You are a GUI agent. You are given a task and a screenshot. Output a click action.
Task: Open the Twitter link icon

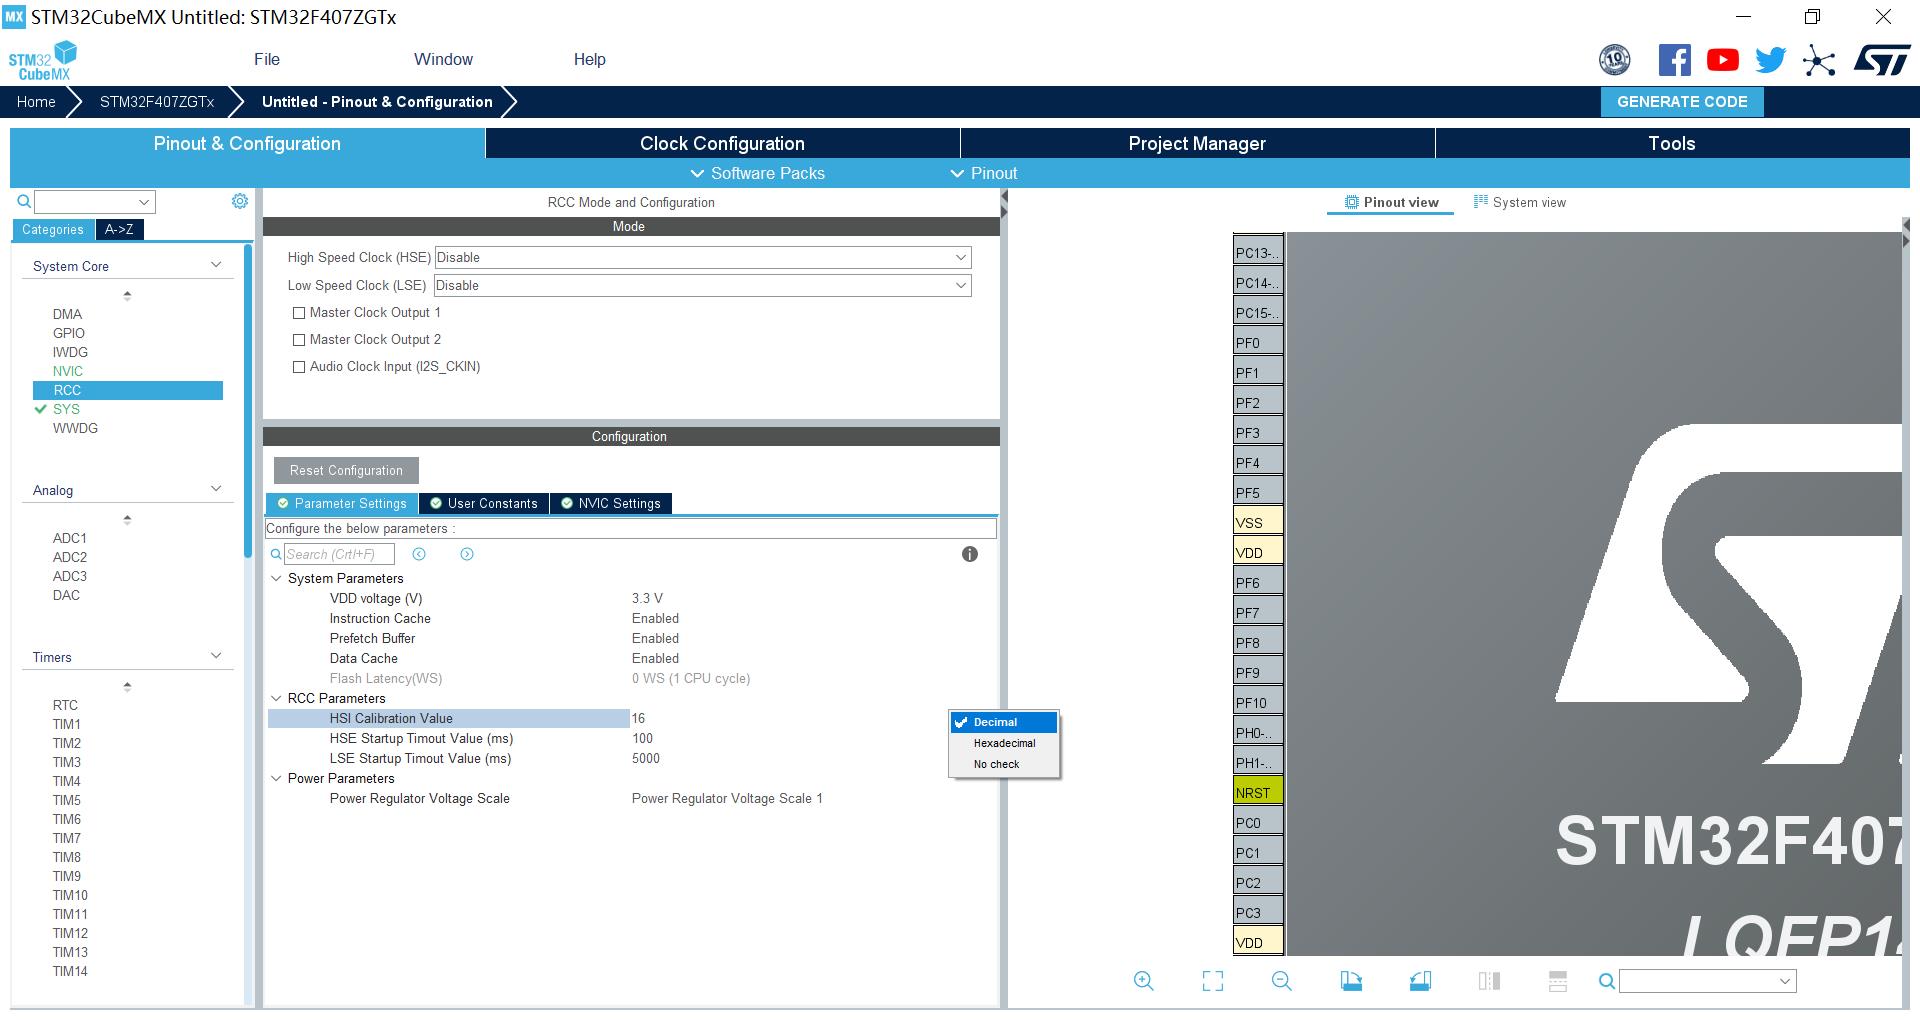[1770, 60]
